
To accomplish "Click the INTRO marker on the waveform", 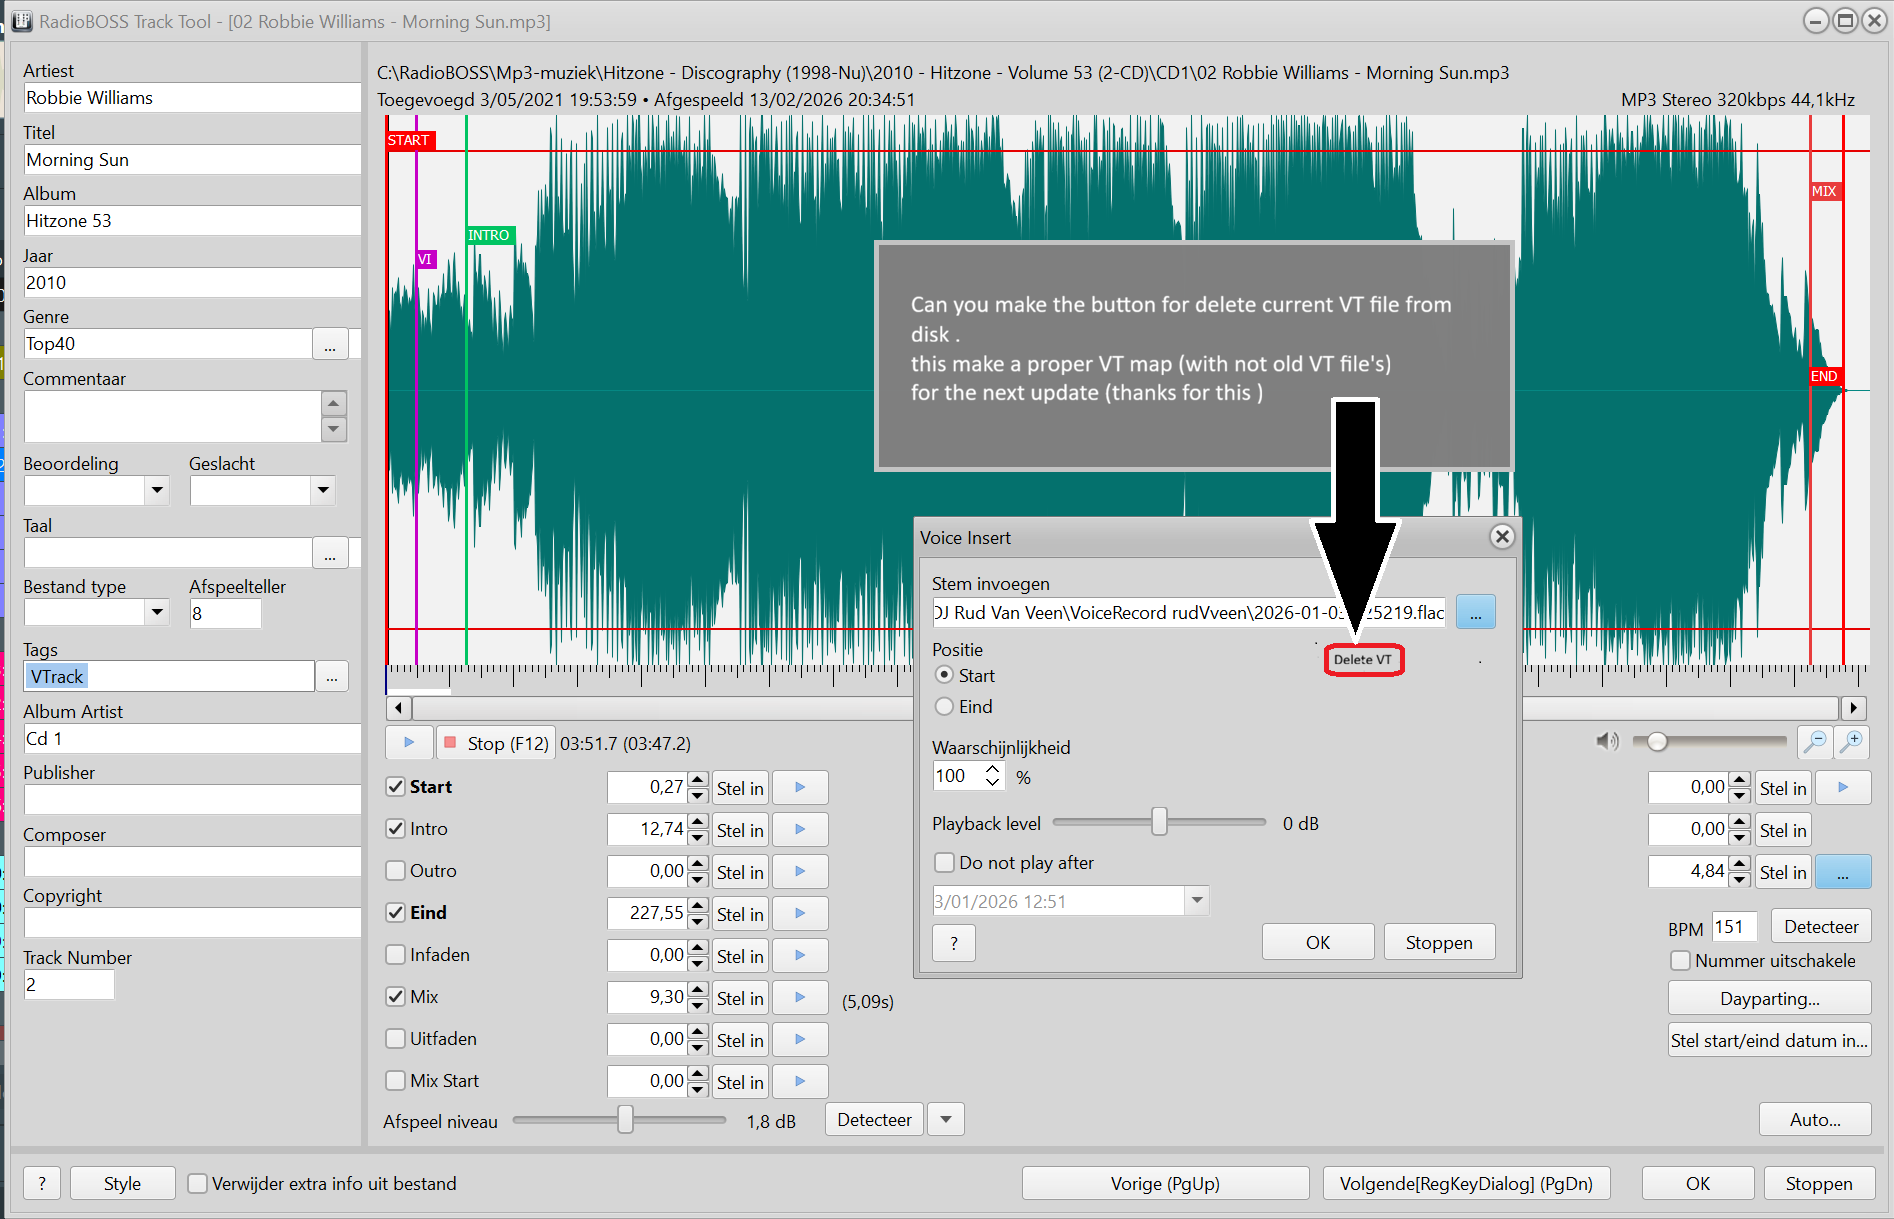I will [x=489, y=236].
